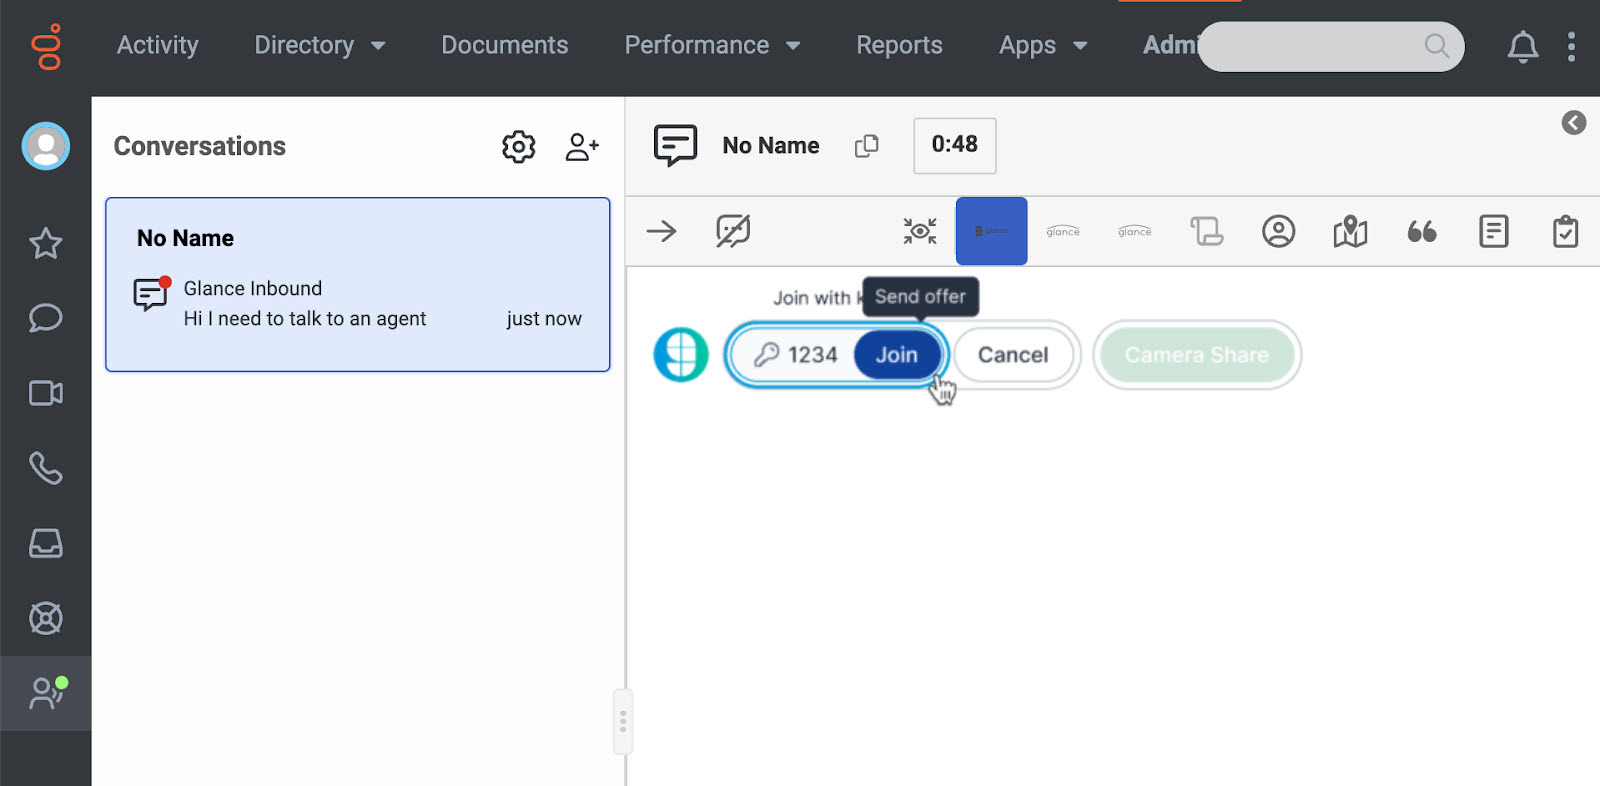Screen dimensions: 1600x786
Task: Open the profile panel in toolbar
Action: [1278, 232]
